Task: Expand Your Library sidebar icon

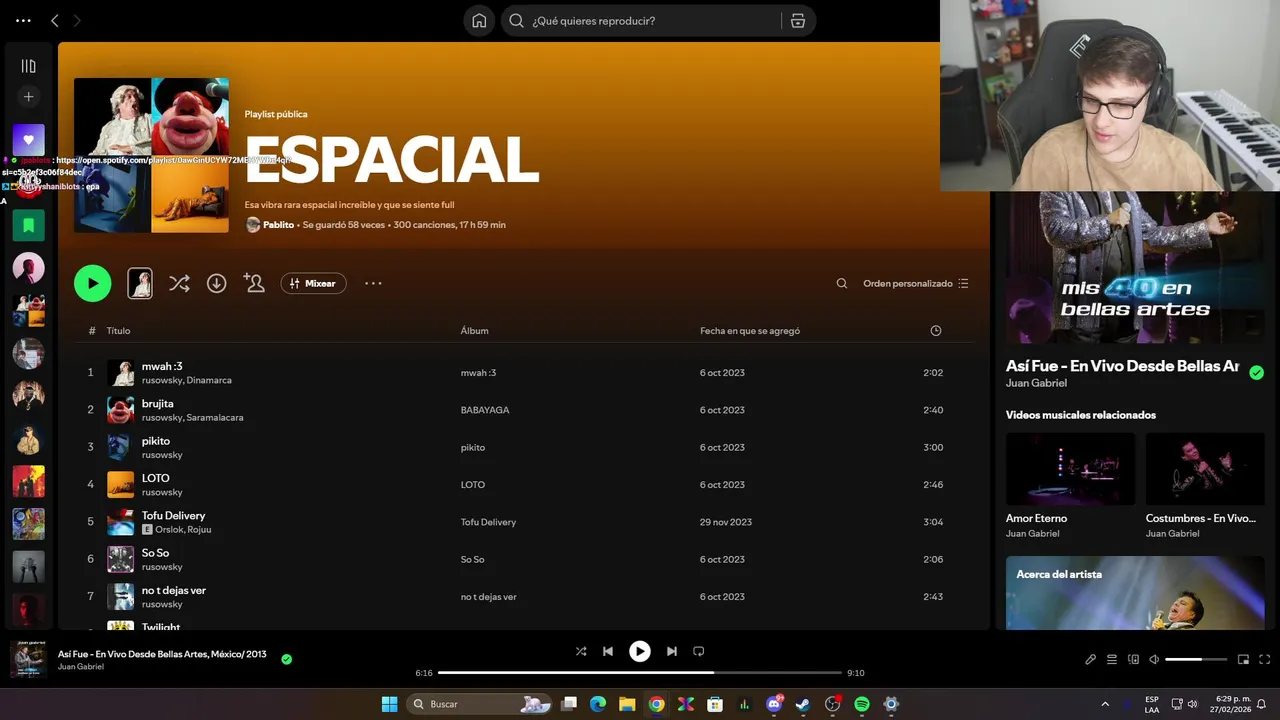Action: click(28, 66)
